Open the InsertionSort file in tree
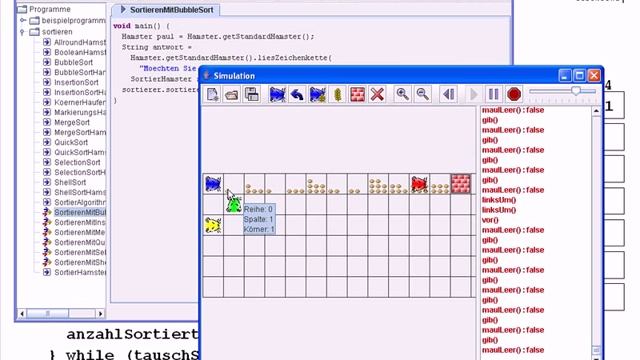640x360 pixels. pos(71,82)
